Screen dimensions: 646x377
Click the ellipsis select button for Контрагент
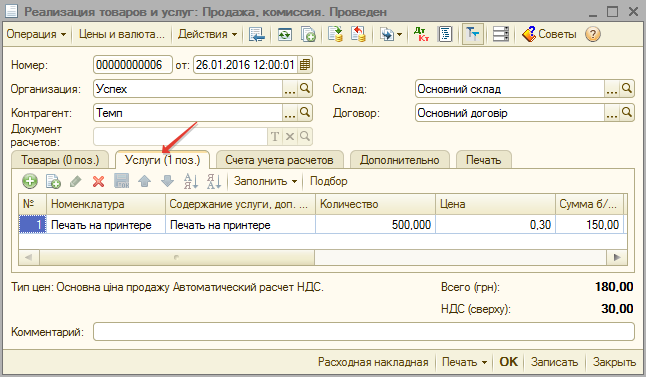click(x=290, y=112)
